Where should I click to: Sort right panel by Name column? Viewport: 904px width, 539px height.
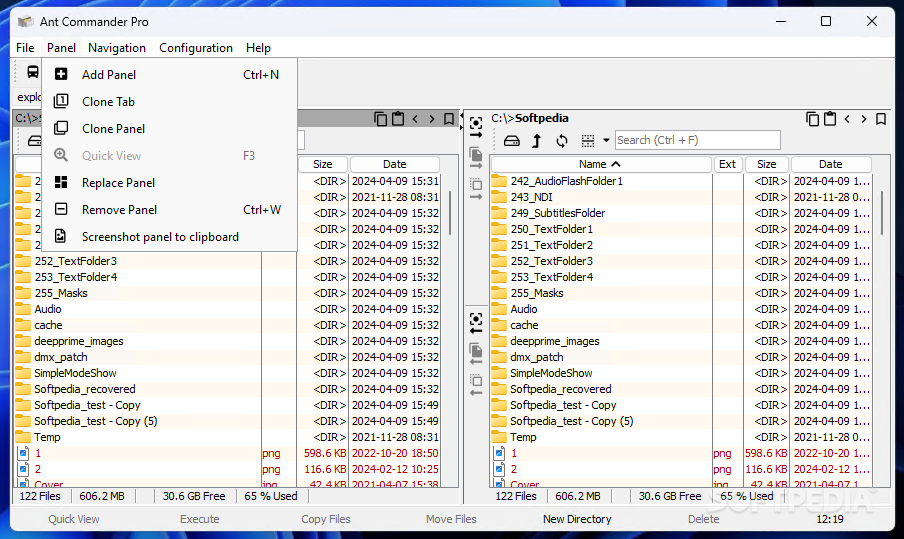[601, 164]
